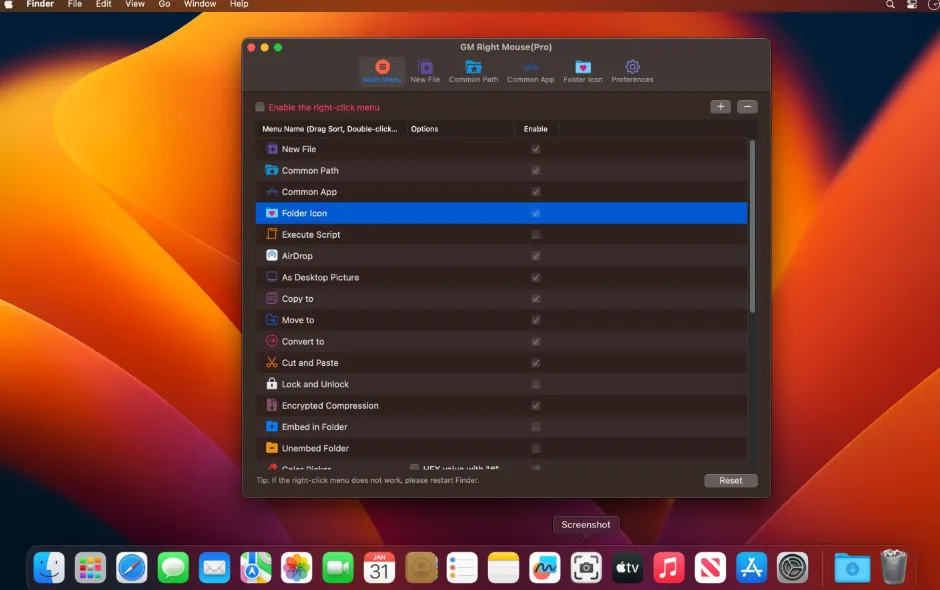Click the Encrypted Compression row icon
This screenshot has height=590, width=940.
point(272,405)
